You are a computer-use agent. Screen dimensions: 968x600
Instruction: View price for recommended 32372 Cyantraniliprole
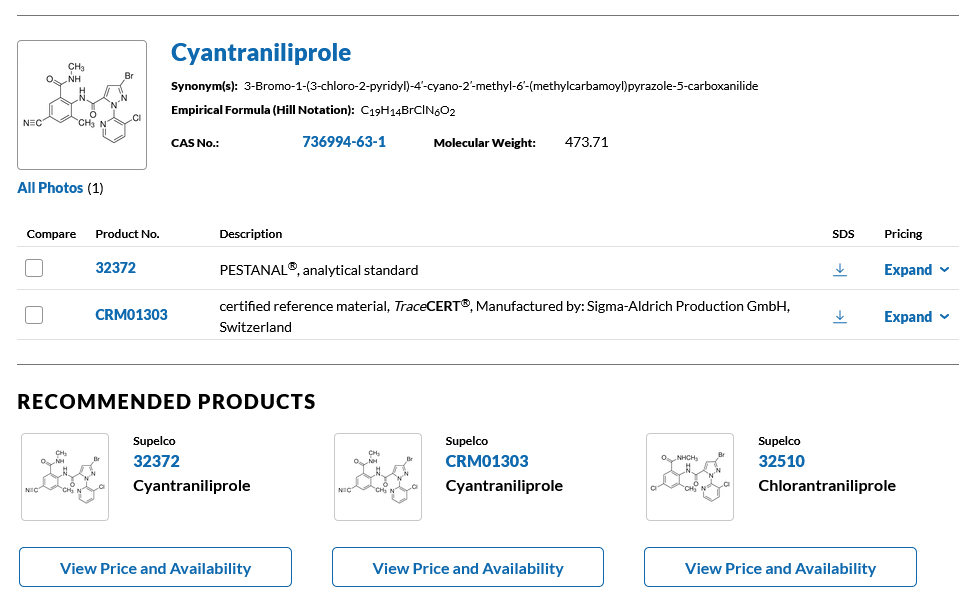(x=155, y=568)
